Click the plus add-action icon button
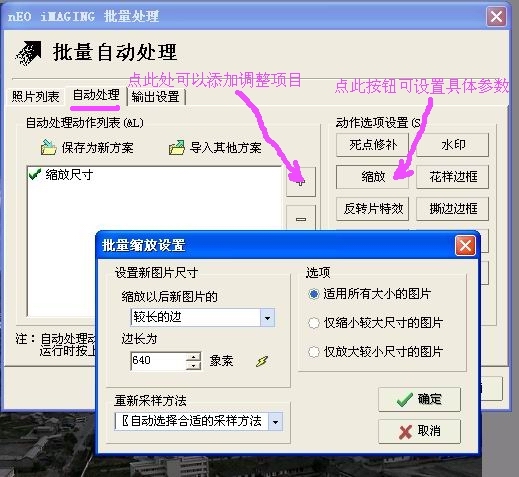Image resolution: width=519 pixels, height=477 pixels. point(301,182)
